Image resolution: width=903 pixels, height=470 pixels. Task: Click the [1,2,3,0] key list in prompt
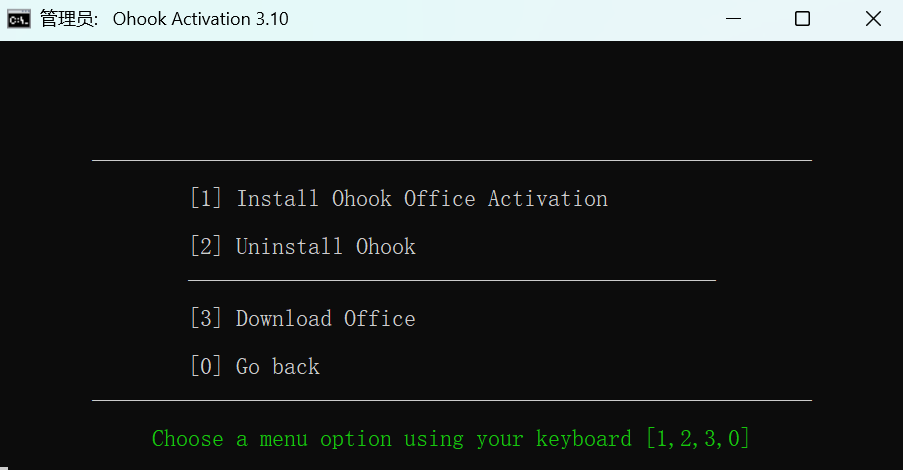(x=697, y=439)
